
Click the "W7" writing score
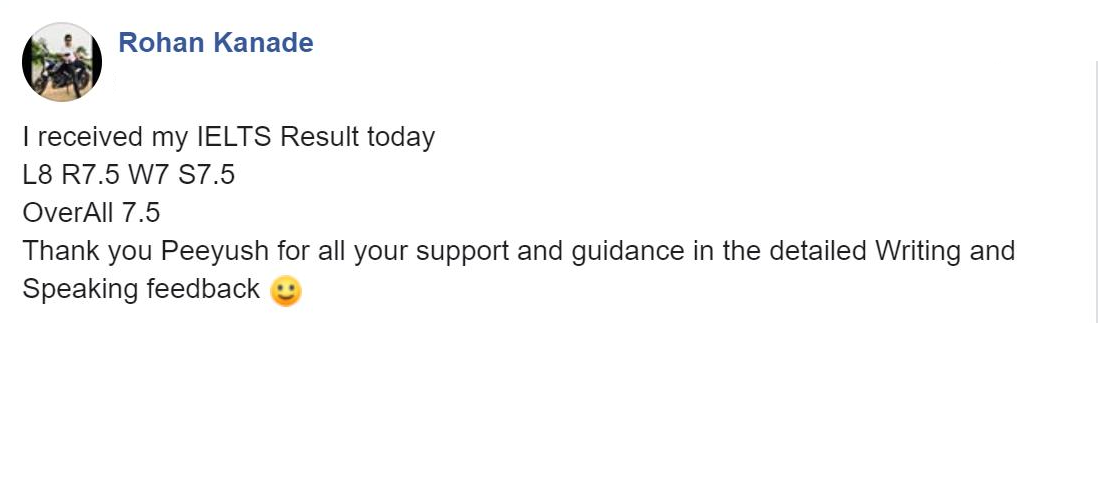(x=148, y=175)
